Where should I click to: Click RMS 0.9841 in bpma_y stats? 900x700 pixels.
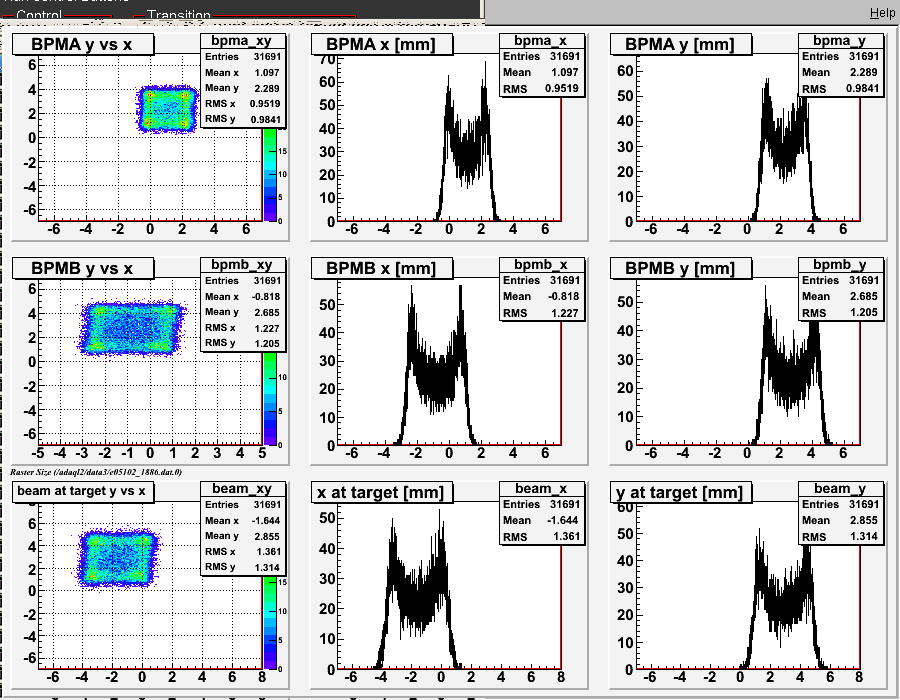[x=840, y=88]
